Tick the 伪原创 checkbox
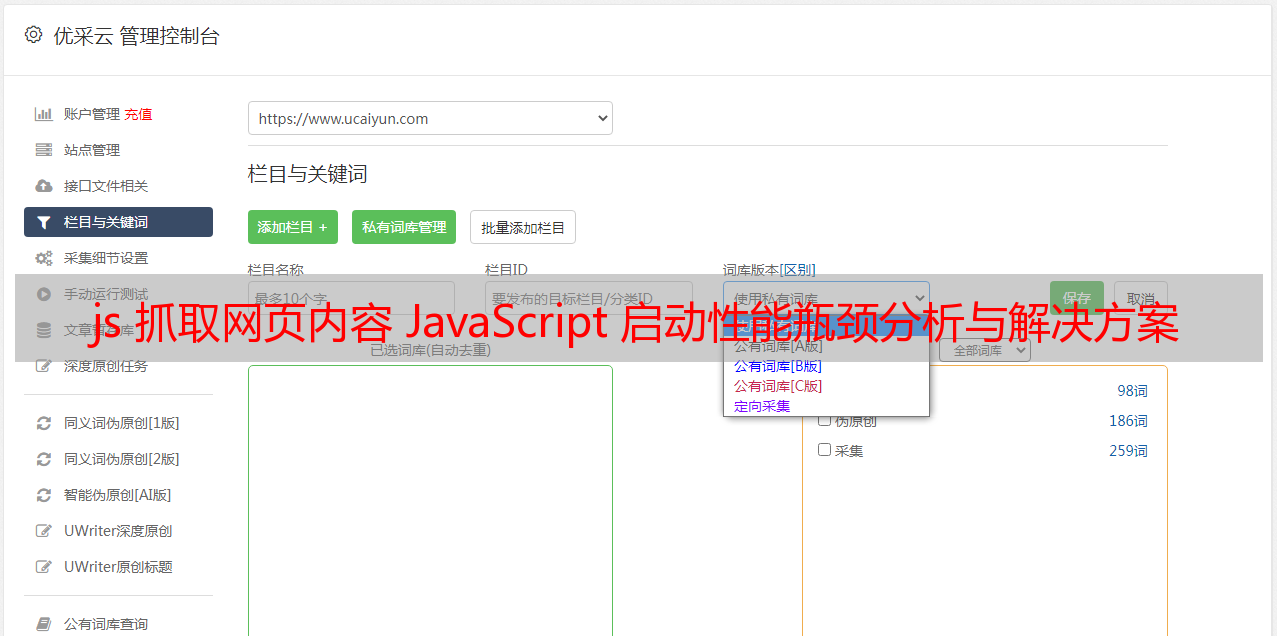Screen dimensions: 1277x636 pos(825,420)
